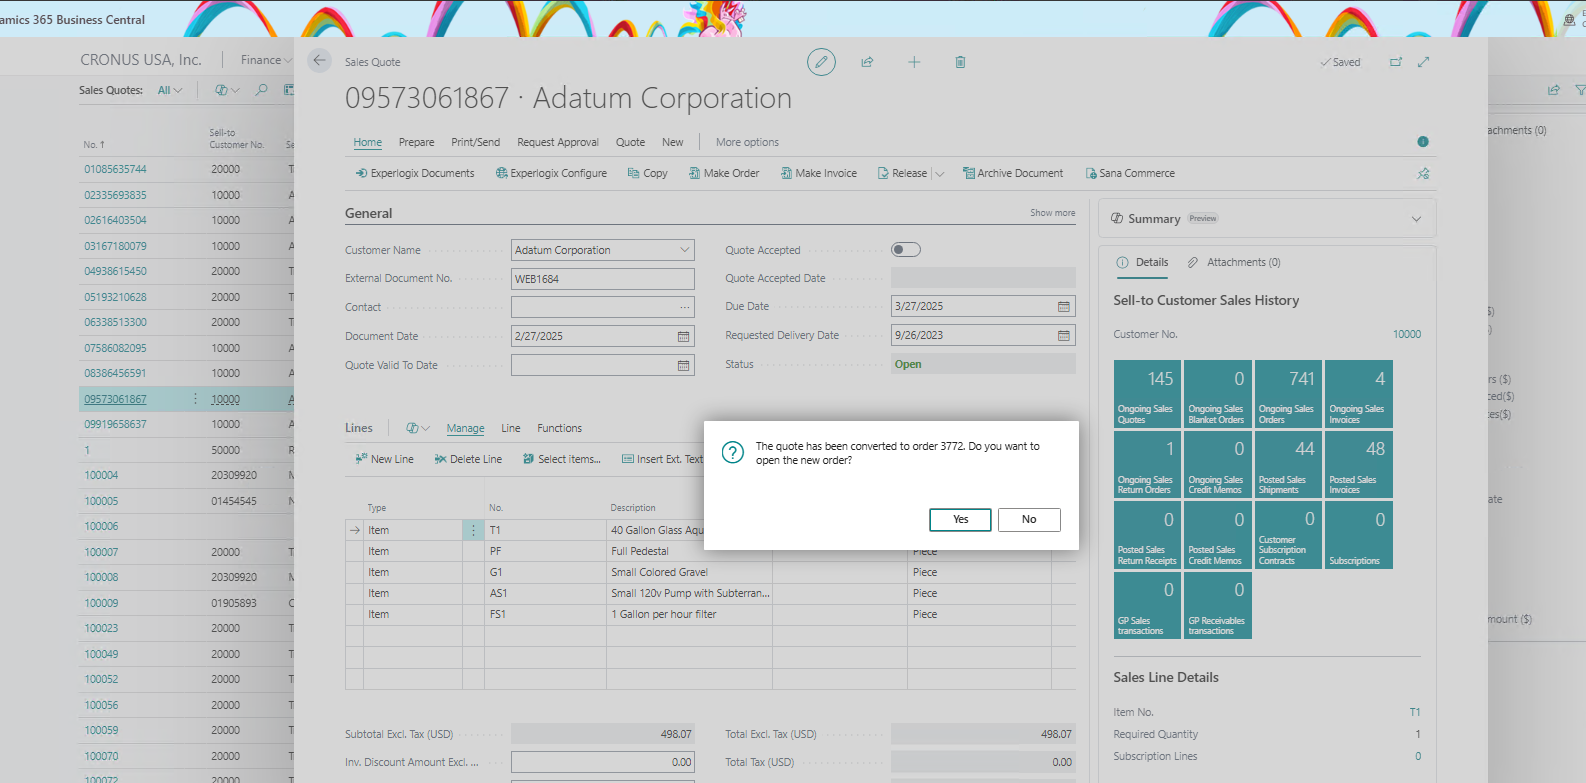Open the quote in a new window

[x=1396, y=62]
